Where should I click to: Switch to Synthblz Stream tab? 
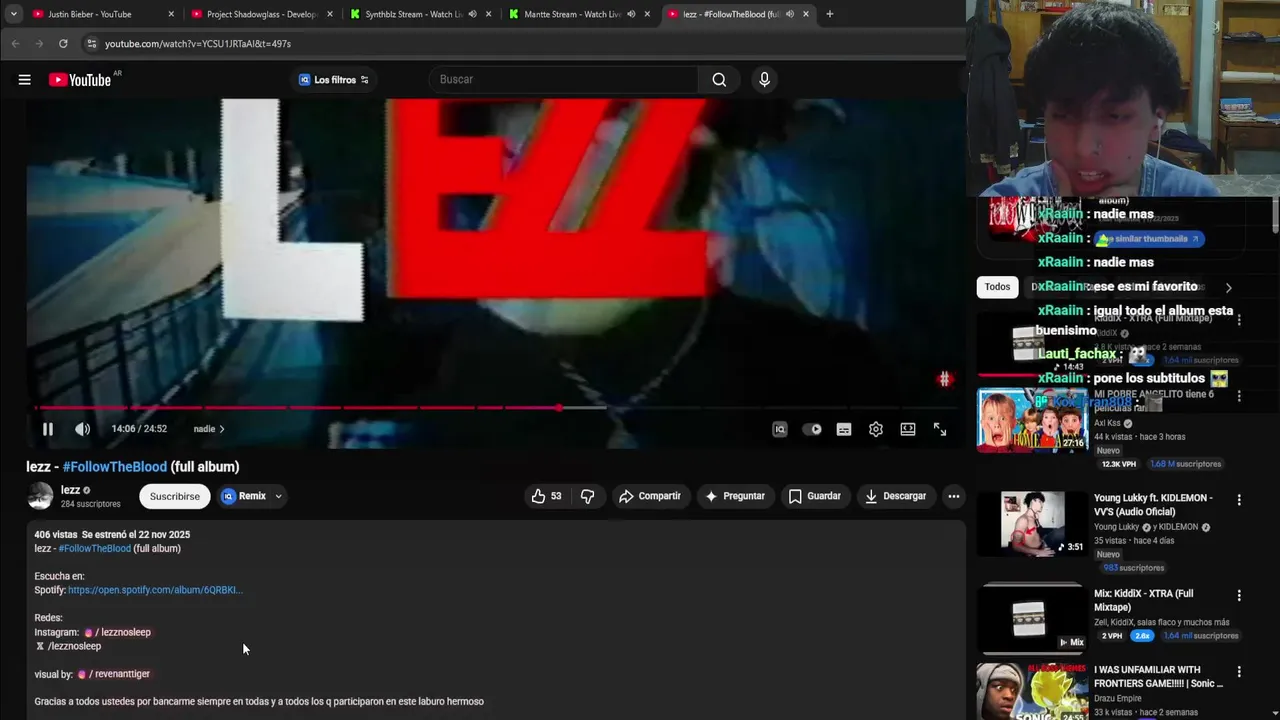[412, 14]
